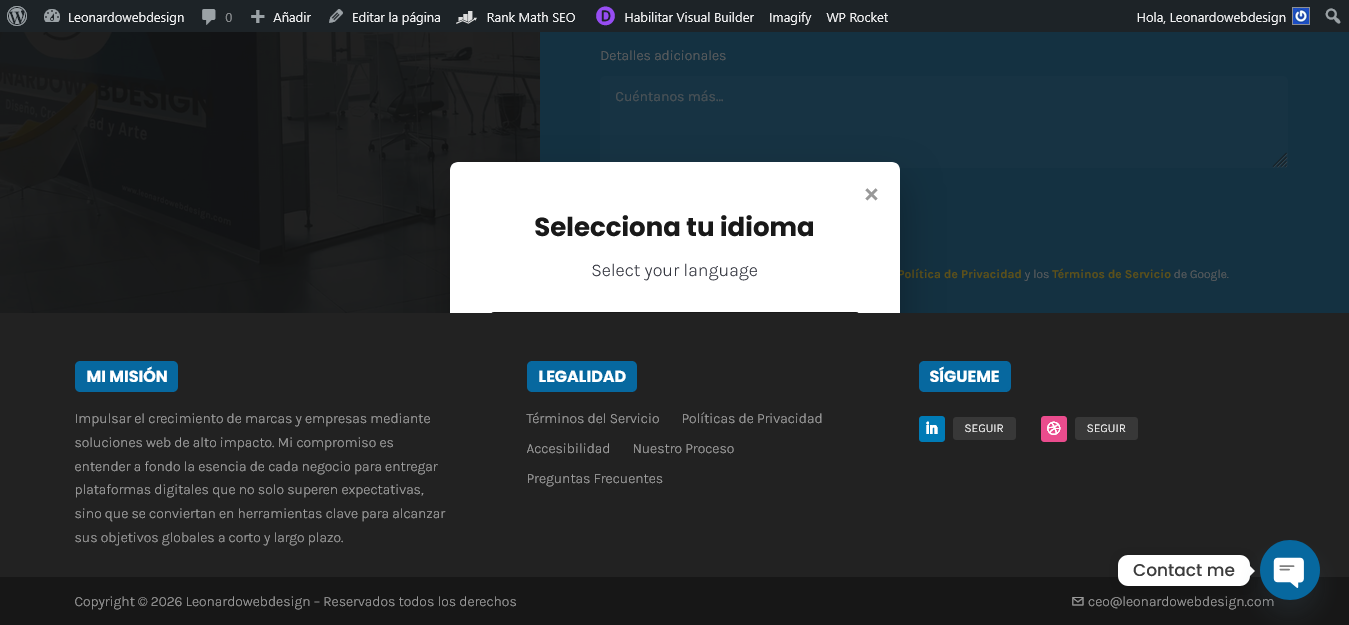This screenshot has width=1349, height=625.
Task: Open the WP Rocket menu
Action: [x=857, y=17]
